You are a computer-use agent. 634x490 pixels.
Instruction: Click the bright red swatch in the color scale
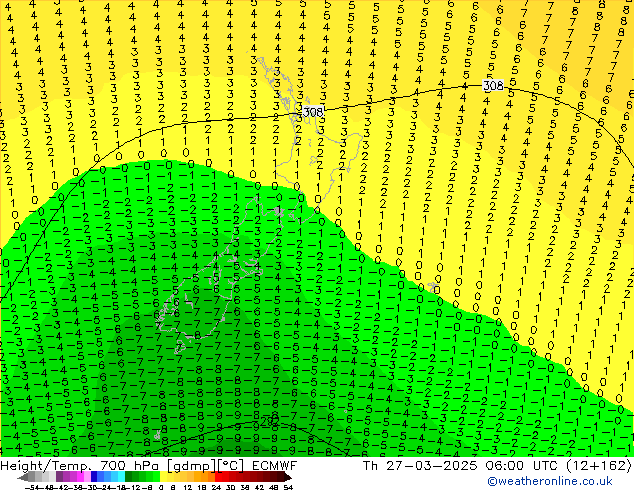coord(218,476)
